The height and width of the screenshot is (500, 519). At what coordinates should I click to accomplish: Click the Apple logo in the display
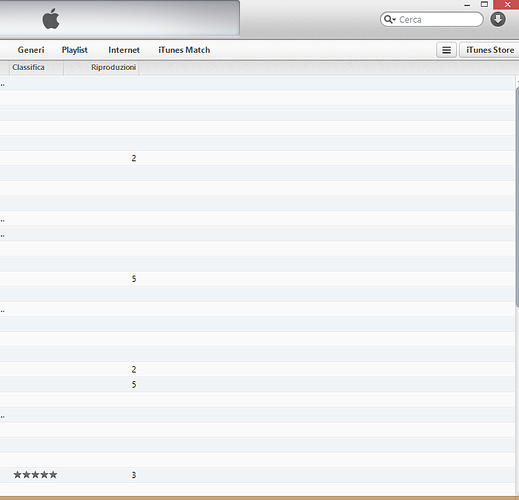[51, 19]
